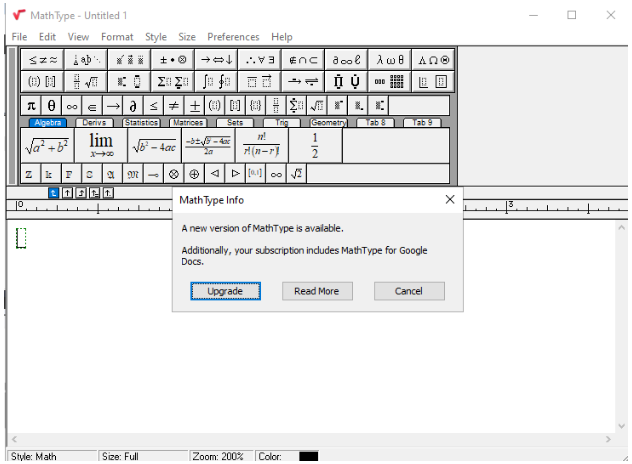Viewport: 632px width, 464px height.
Task: Insert the lim x→∞ expression
Action: pos(101,146)
